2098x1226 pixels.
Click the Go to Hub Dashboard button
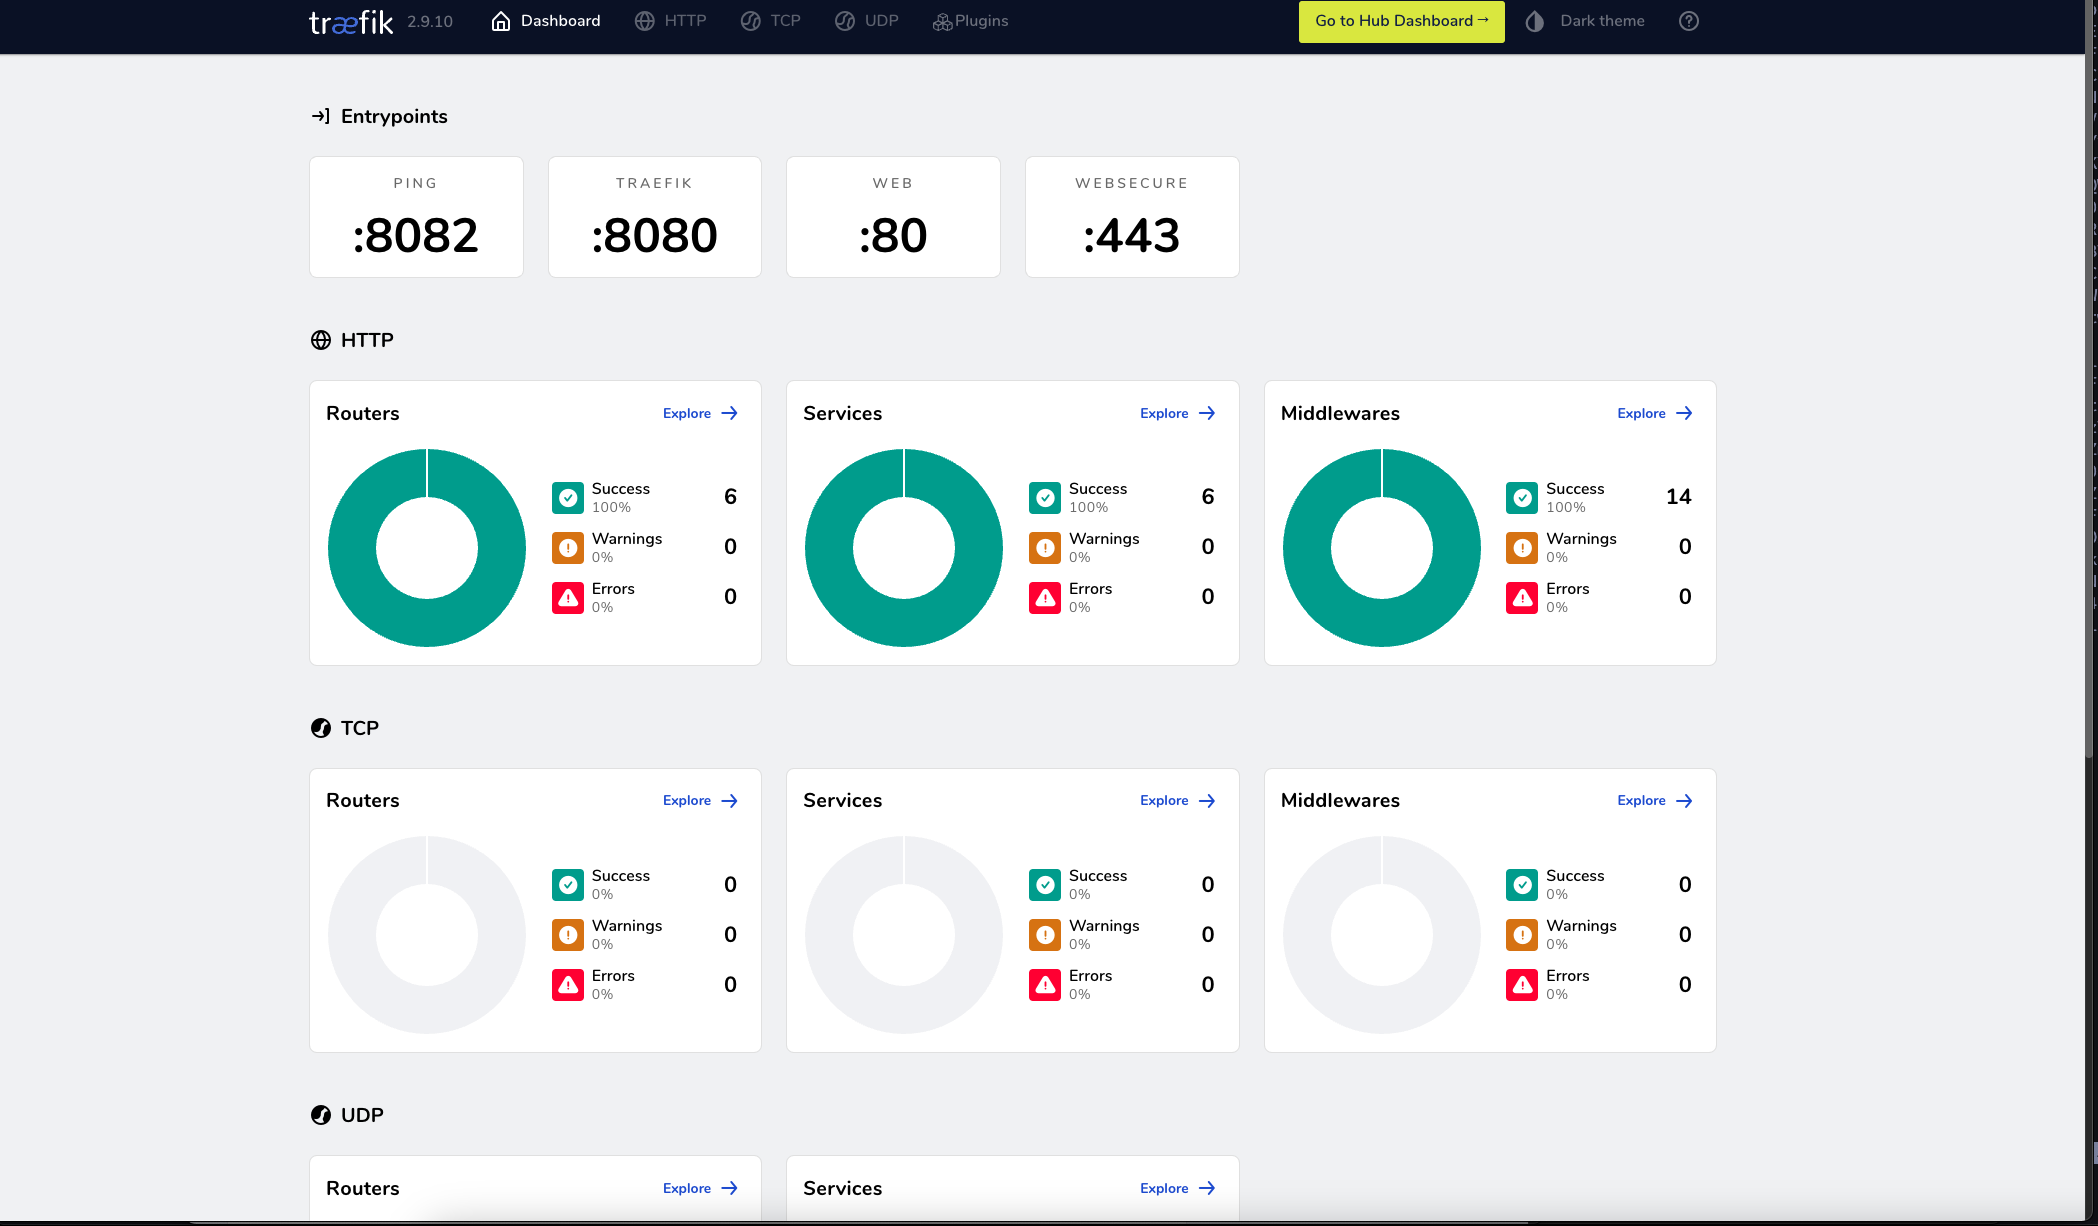1401,21
